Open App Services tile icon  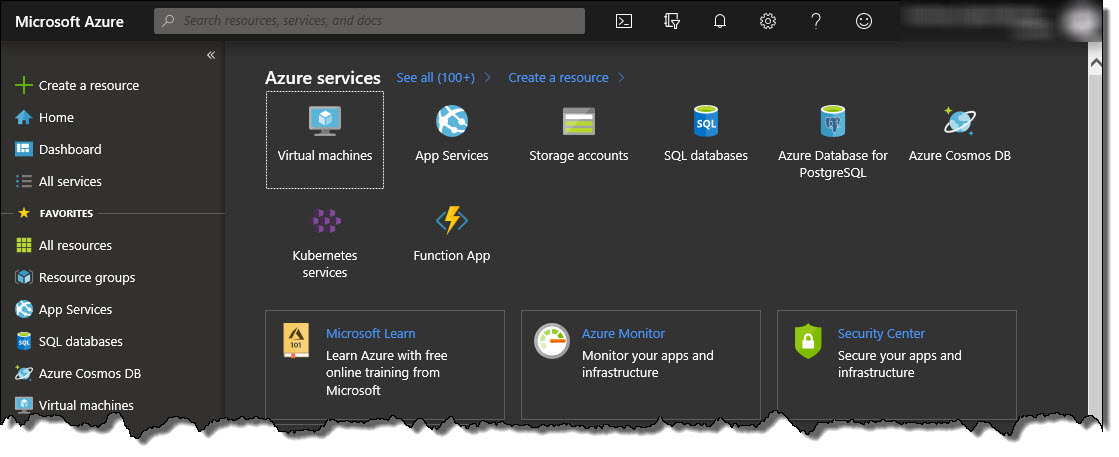point(452,121)
